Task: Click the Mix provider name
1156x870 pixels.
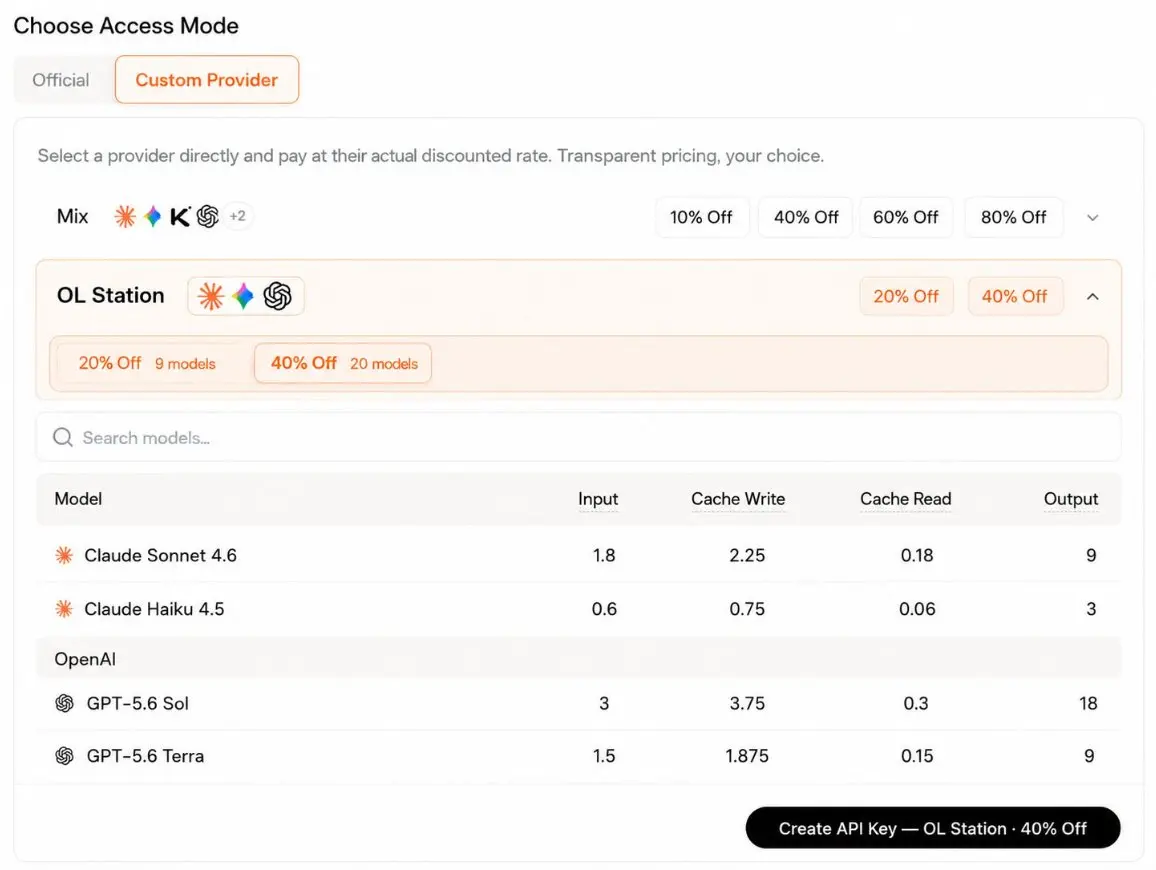Action: pos(72,216)
